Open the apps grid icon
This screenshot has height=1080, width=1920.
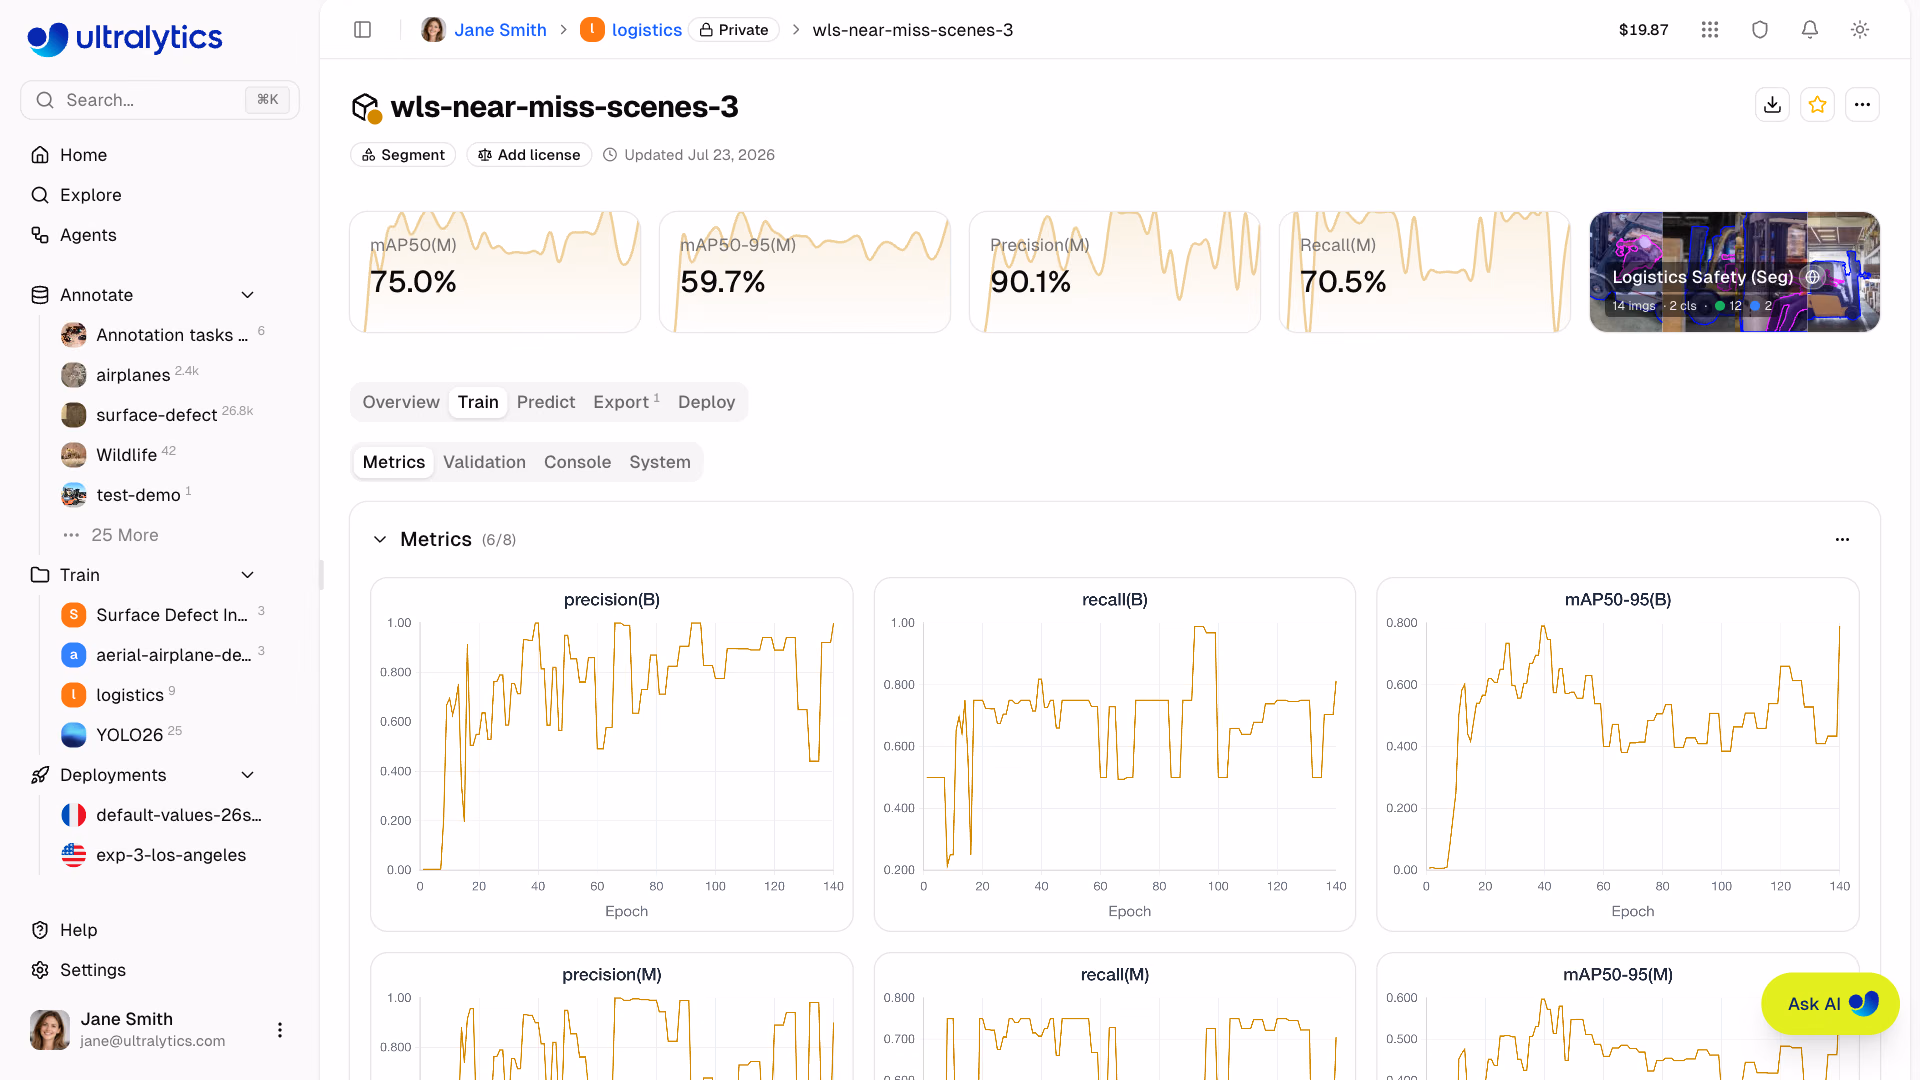coord(1710,30)
